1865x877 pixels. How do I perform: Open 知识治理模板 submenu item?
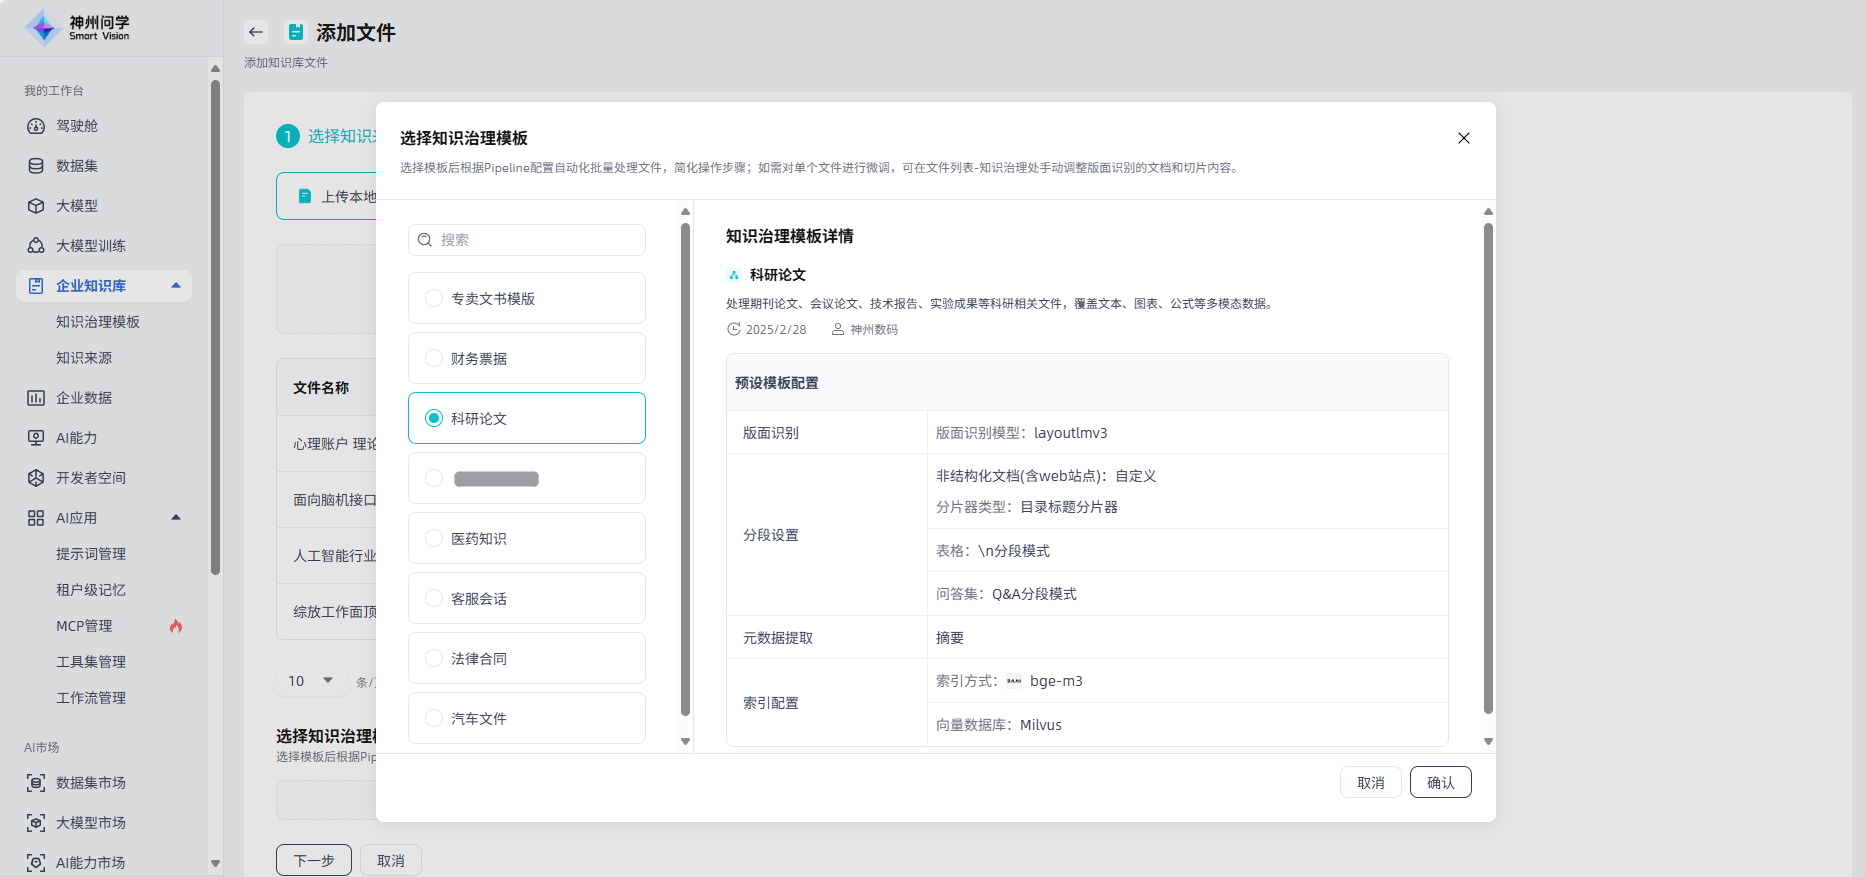[98, 322]
